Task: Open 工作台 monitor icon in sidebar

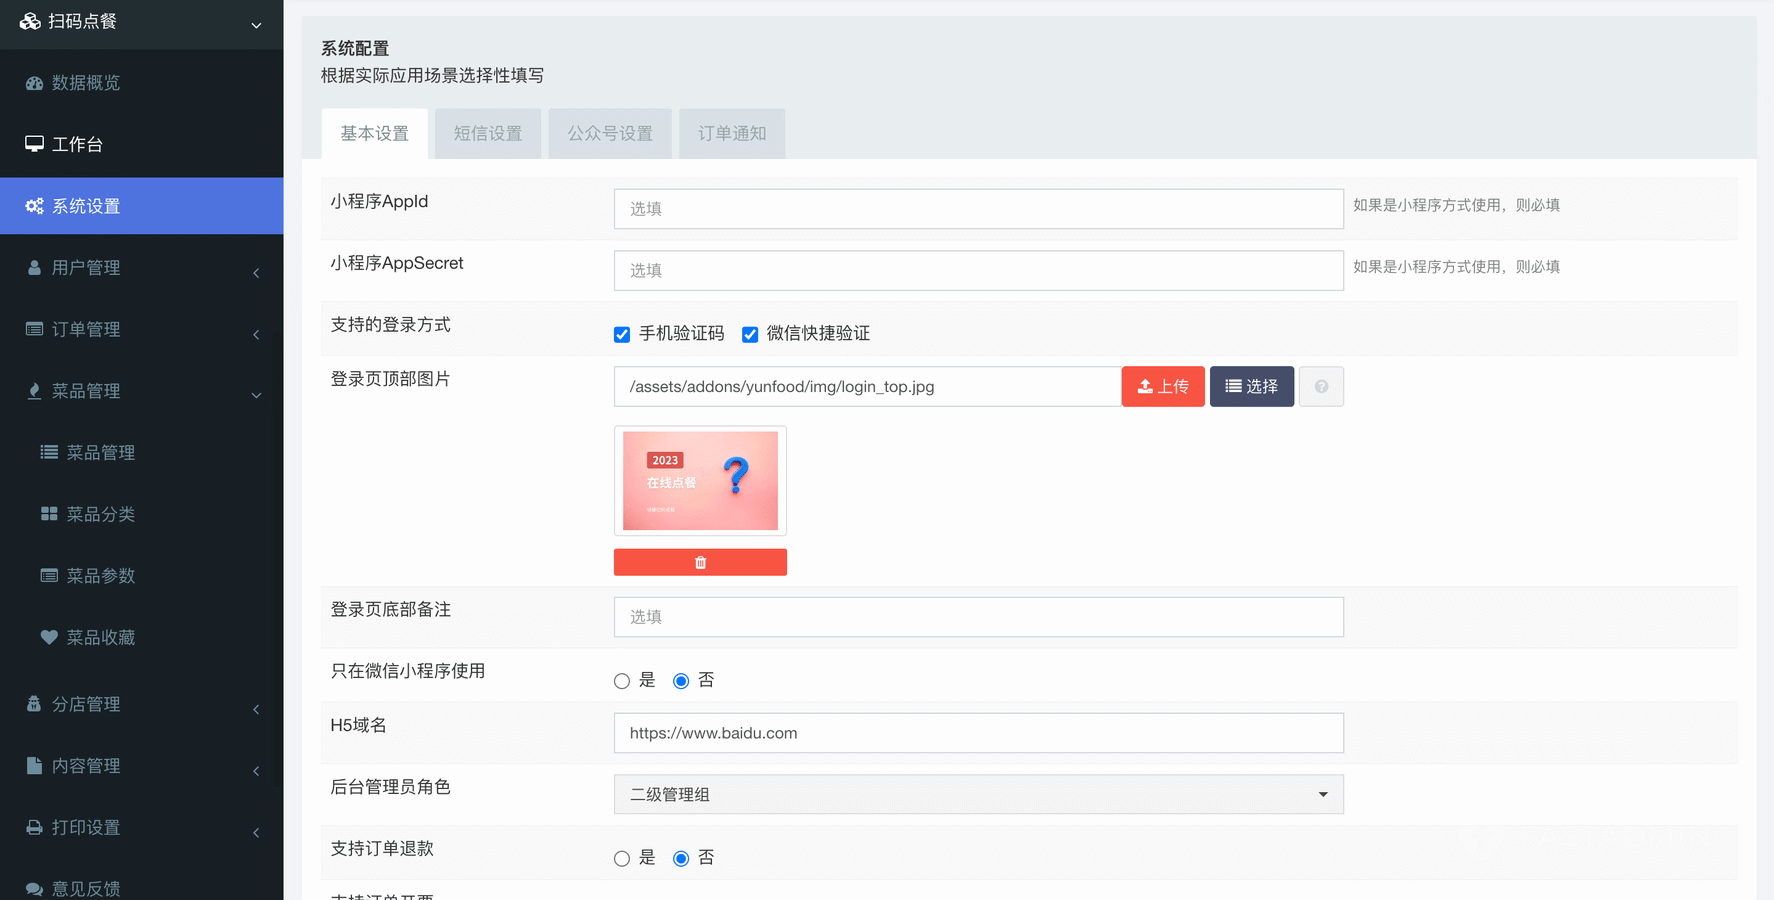Action: (34, 144)
